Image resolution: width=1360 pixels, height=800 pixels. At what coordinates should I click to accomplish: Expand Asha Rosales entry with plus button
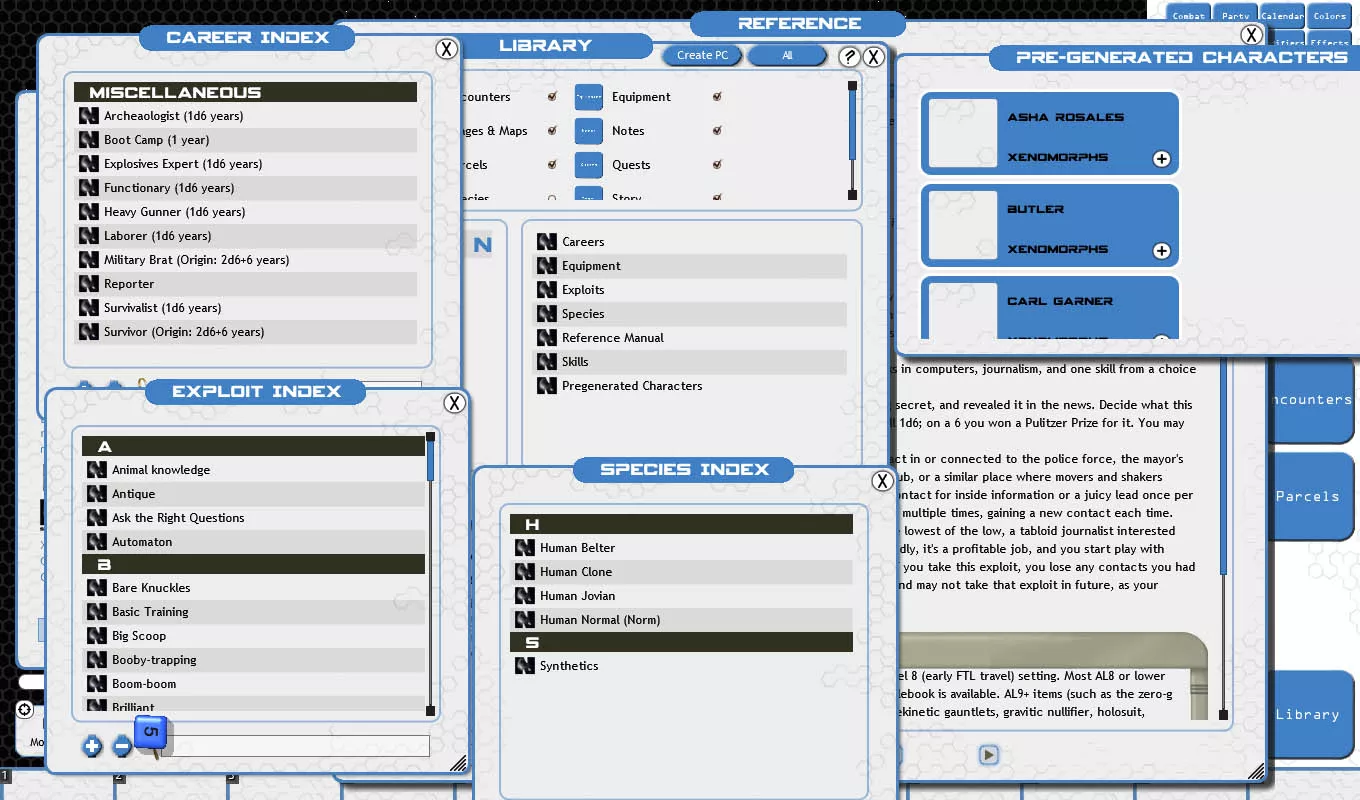click(x=1161, y=159)
